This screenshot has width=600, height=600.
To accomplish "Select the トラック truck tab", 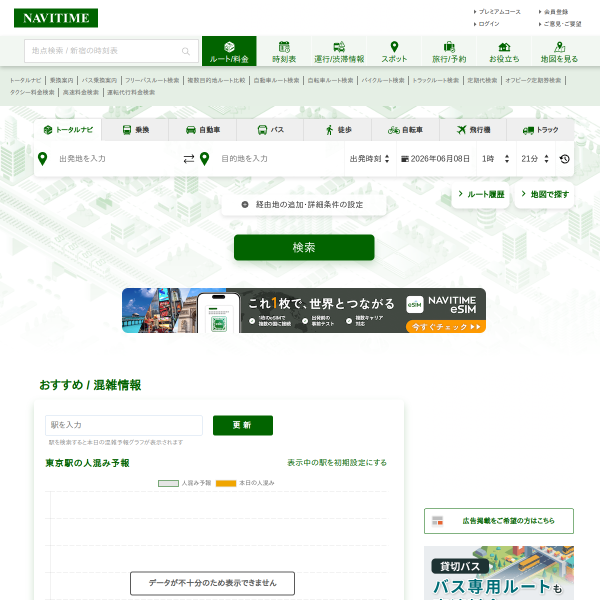I will [540, 130].
